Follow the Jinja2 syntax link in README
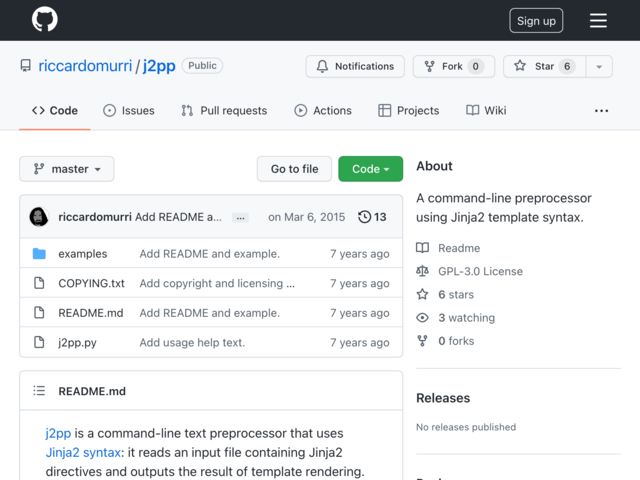 [83, 452]
